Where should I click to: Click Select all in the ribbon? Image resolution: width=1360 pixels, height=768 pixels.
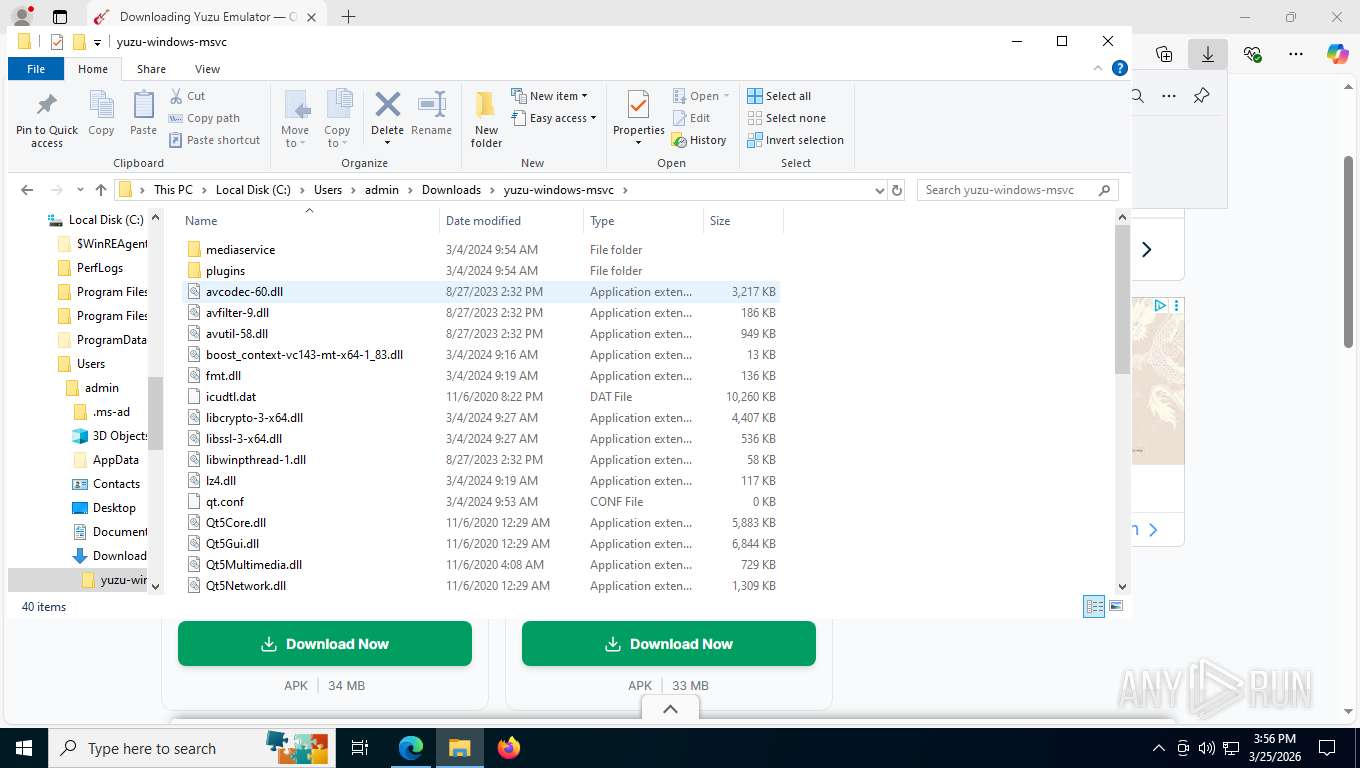tap(779, 96)
